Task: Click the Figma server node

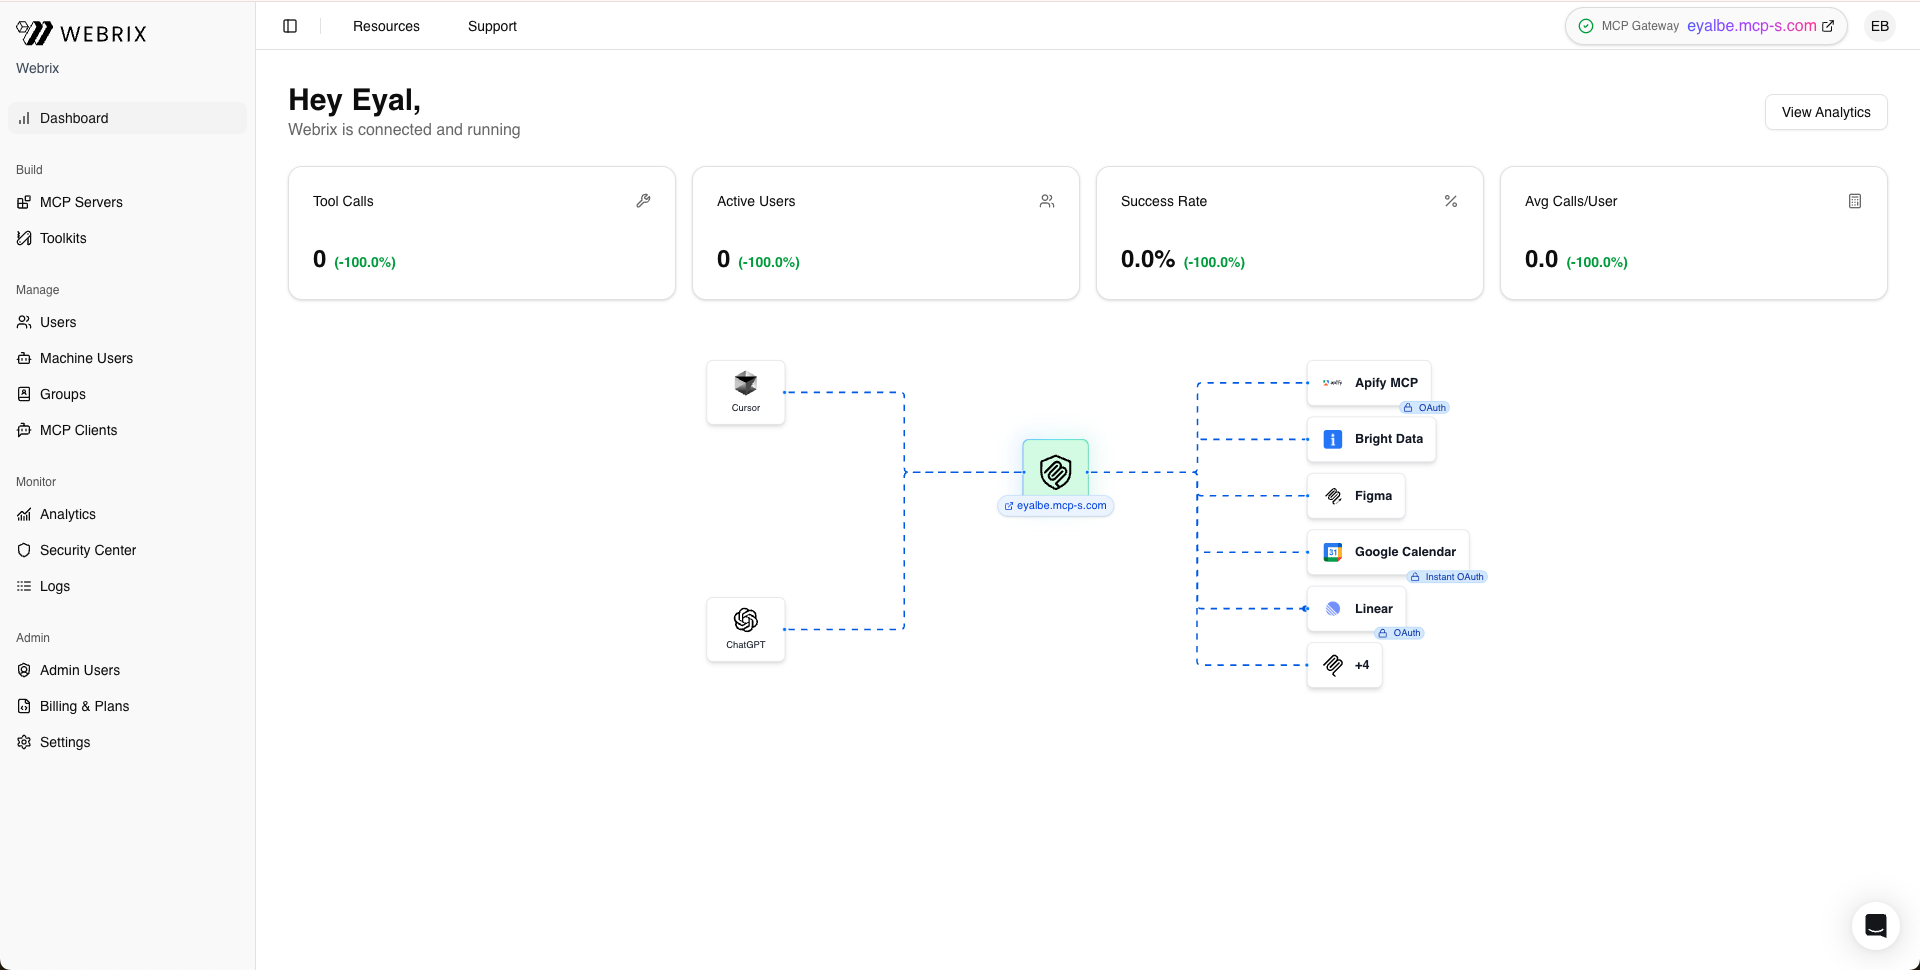Action: [1356, 496]
